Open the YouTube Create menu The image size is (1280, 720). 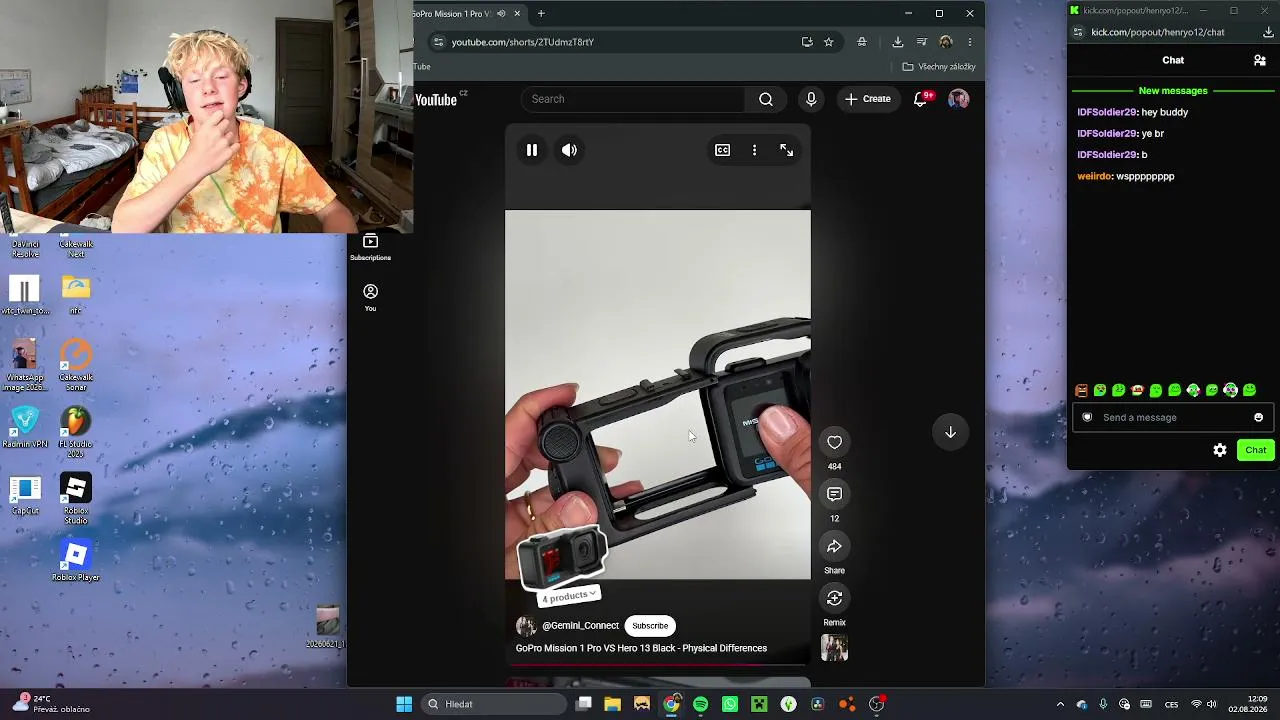[x=867, y=99]
